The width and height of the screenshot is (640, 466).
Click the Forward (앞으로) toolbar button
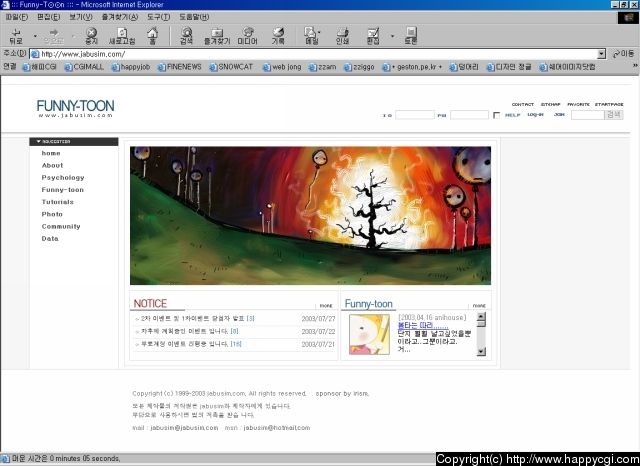point(53,36)
